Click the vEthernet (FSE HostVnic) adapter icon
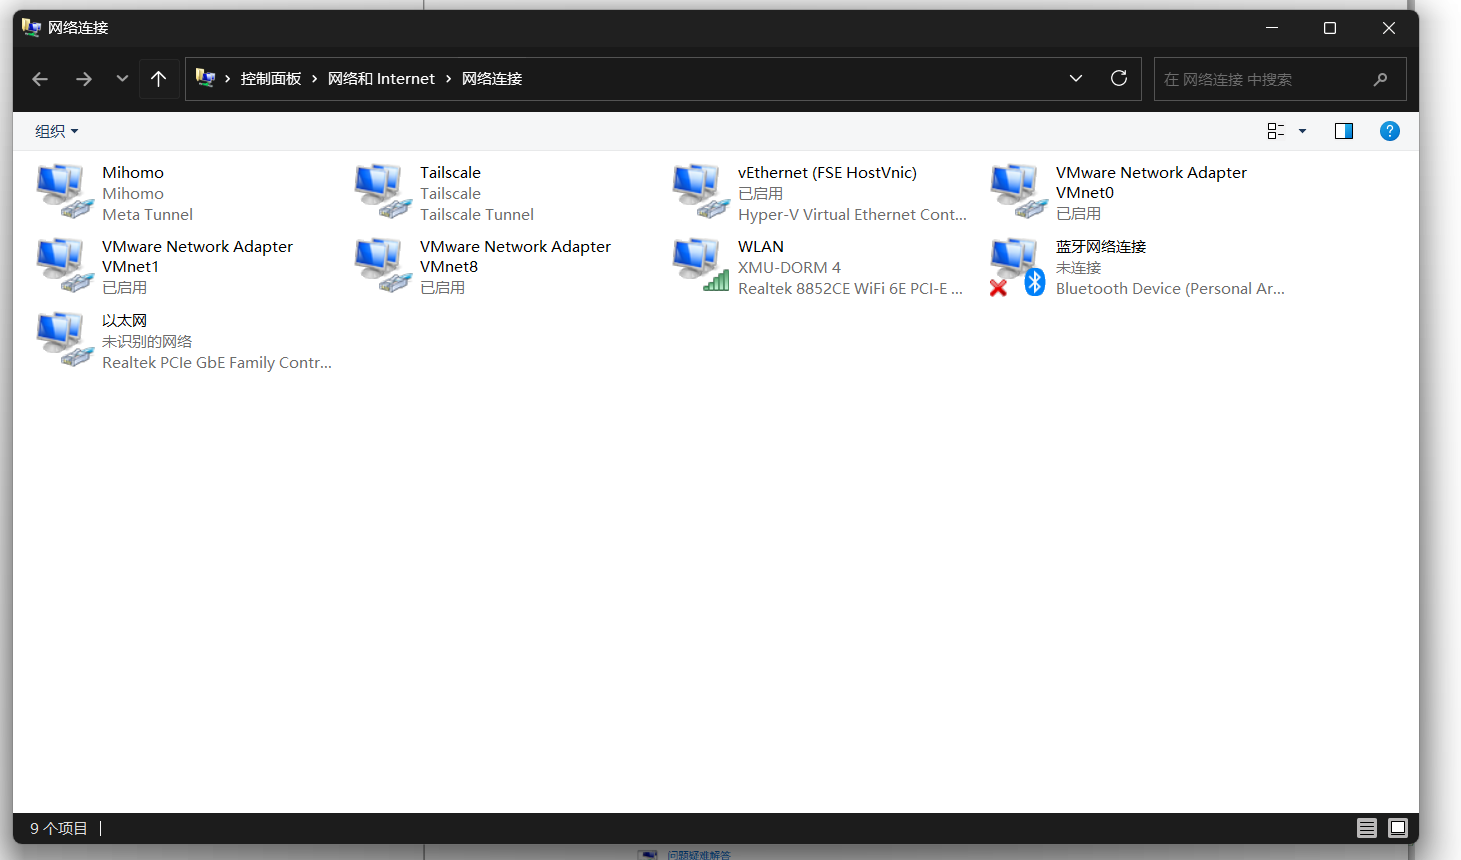 coord(700,191)
